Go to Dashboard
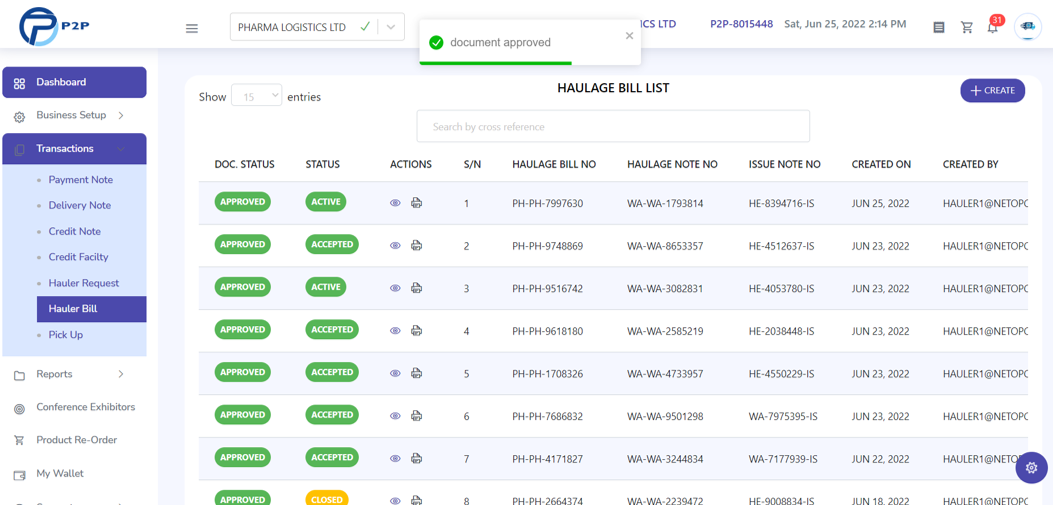 (75, 83)
